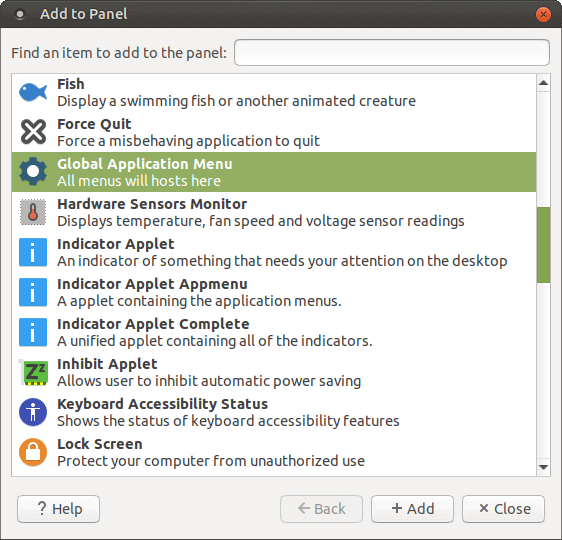Select the blue Fish applet icon
Image resolution: width=562 pixels, height=540 pixels.
click(x=33, y=92)
